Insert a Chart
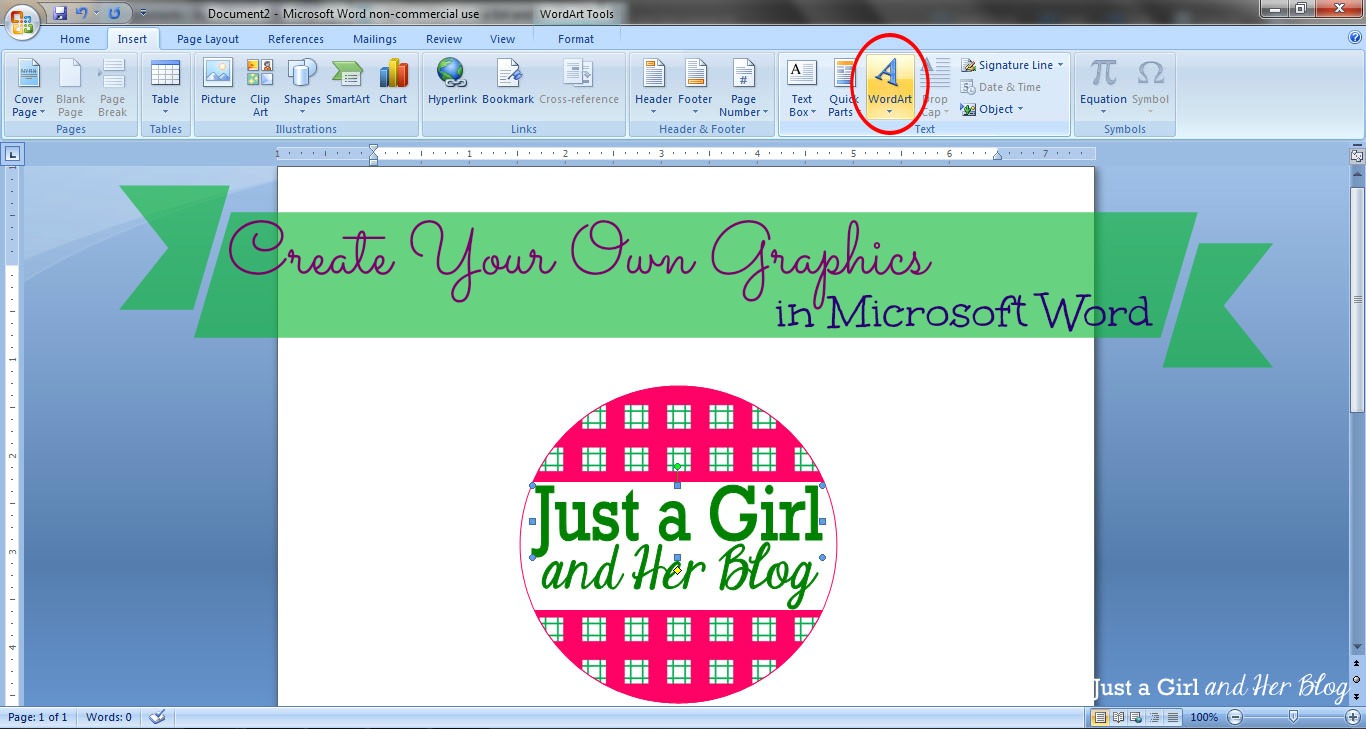1366x729 pixels. click(x=393, y=84)
